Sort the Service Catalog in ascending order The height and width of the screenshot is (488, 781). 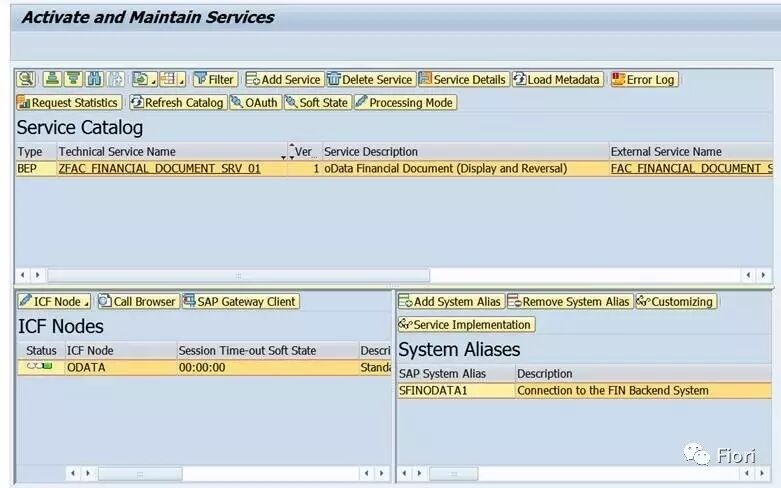(52, 79)
